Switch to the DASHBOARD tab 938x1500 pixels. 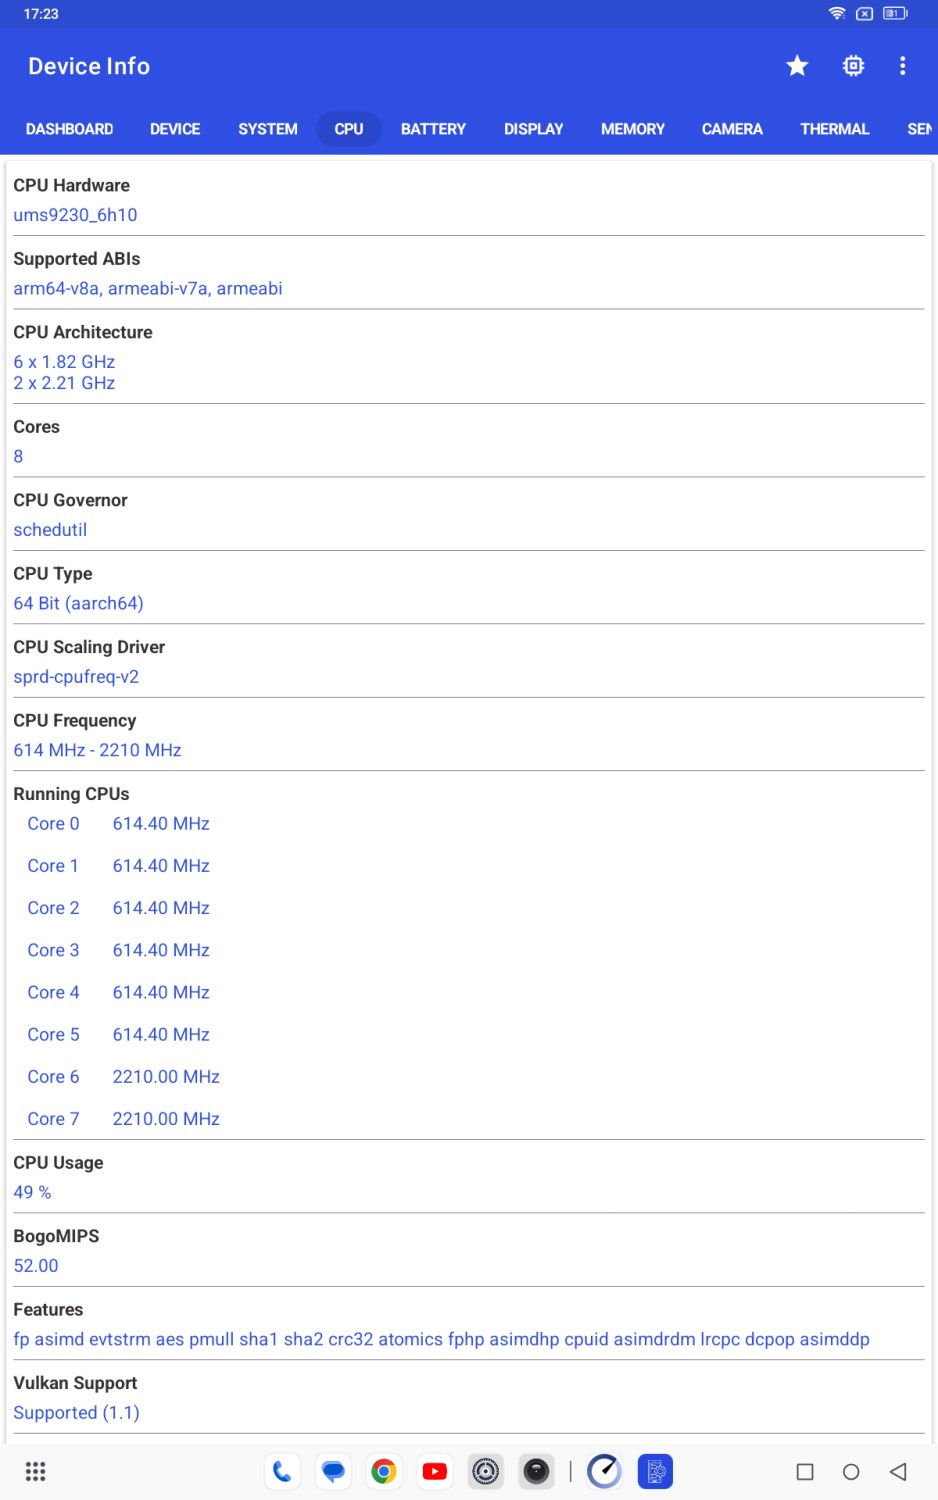(69, 129)
